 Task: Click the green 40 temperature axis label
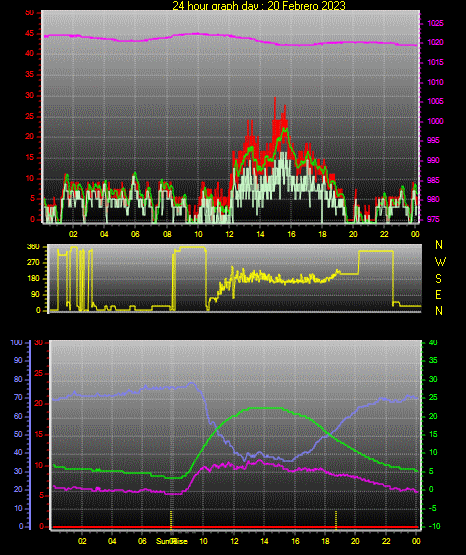(433, 342)
